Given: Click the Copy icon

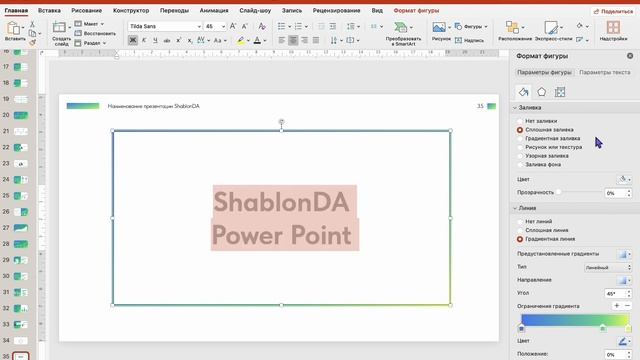Looking at the screenshot, I should coord(32,33).
